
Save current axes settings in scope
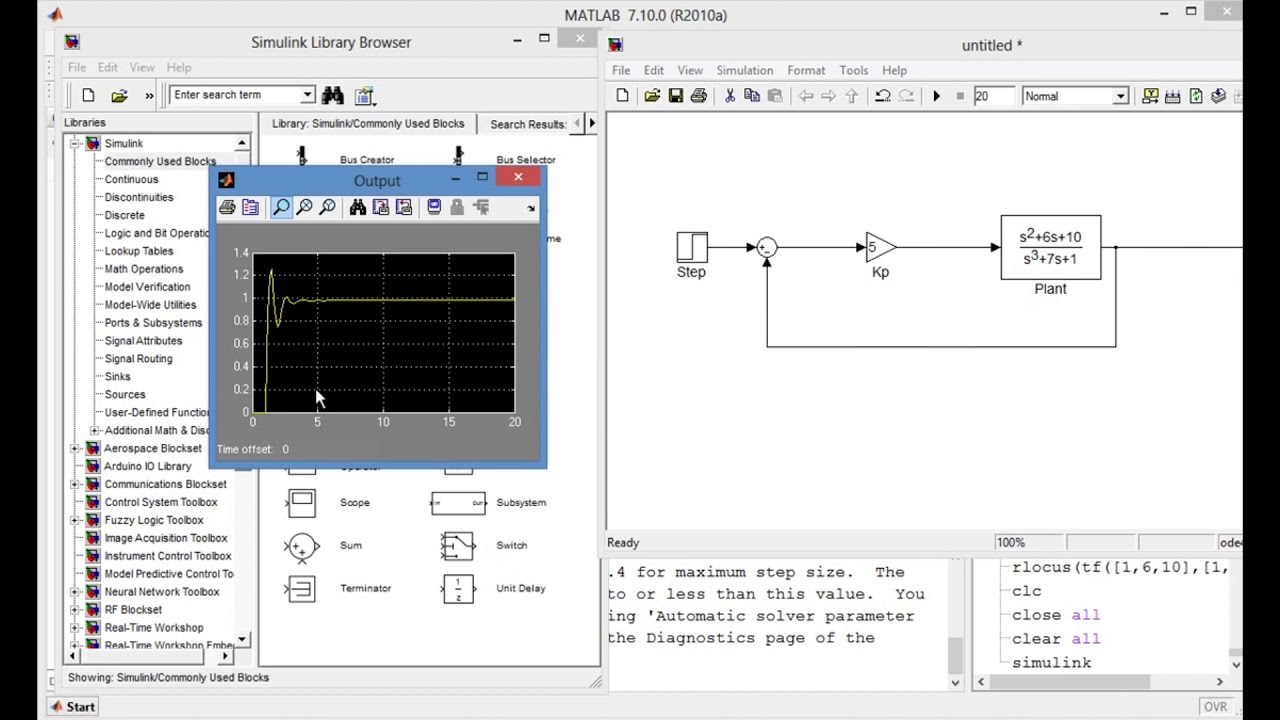point(380,207)
